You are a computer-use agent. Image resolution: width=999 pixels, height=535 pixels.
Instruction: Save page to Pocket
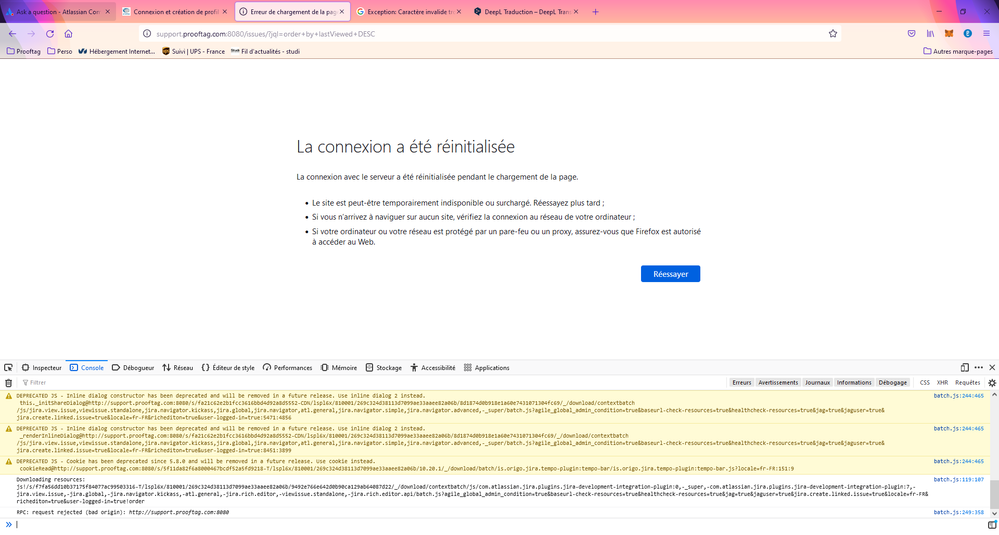(x=912, y=34)
